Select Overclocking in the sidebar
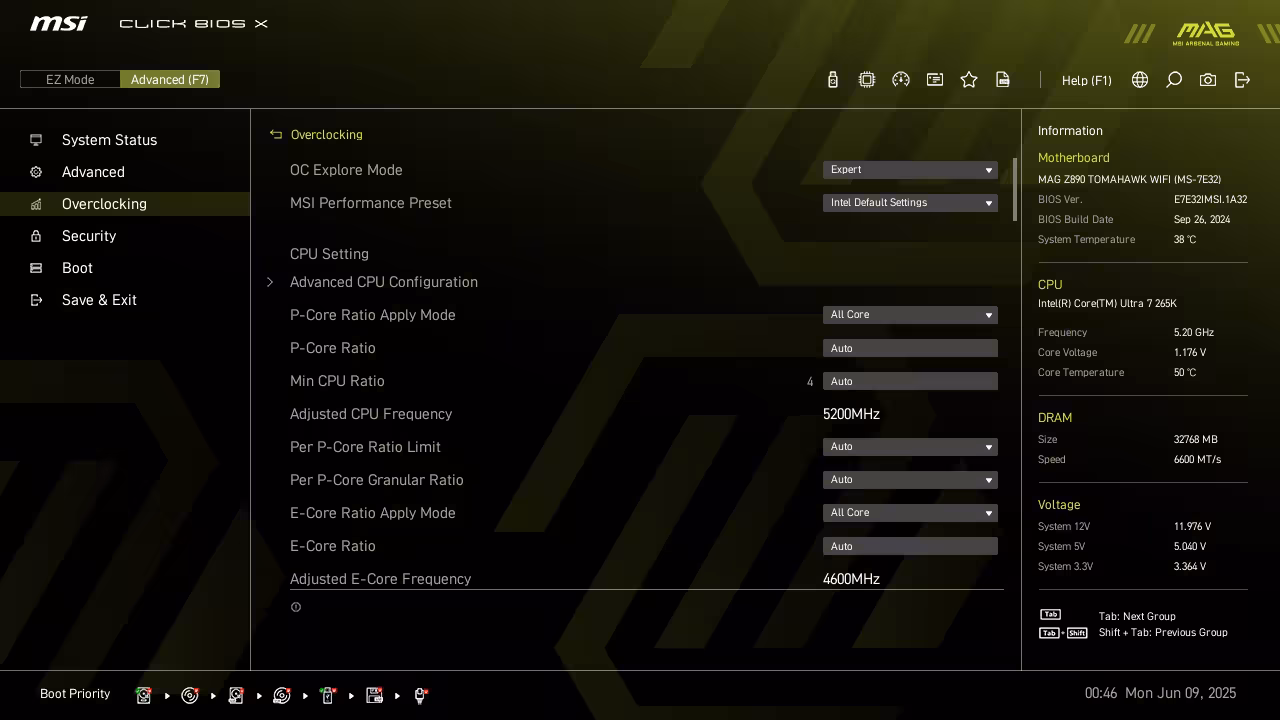Viewport: 1280px width, 720px height. [x=124, y=204]
